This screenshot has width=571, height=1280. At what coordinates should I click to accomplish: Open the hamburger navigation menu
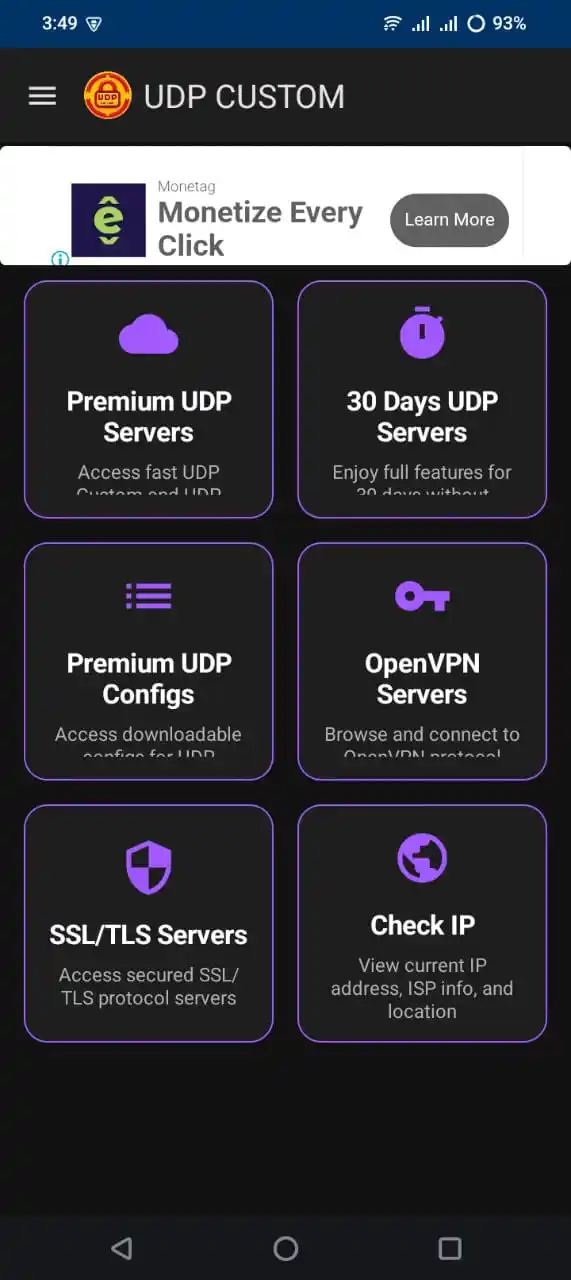click(x=42, y=96)
